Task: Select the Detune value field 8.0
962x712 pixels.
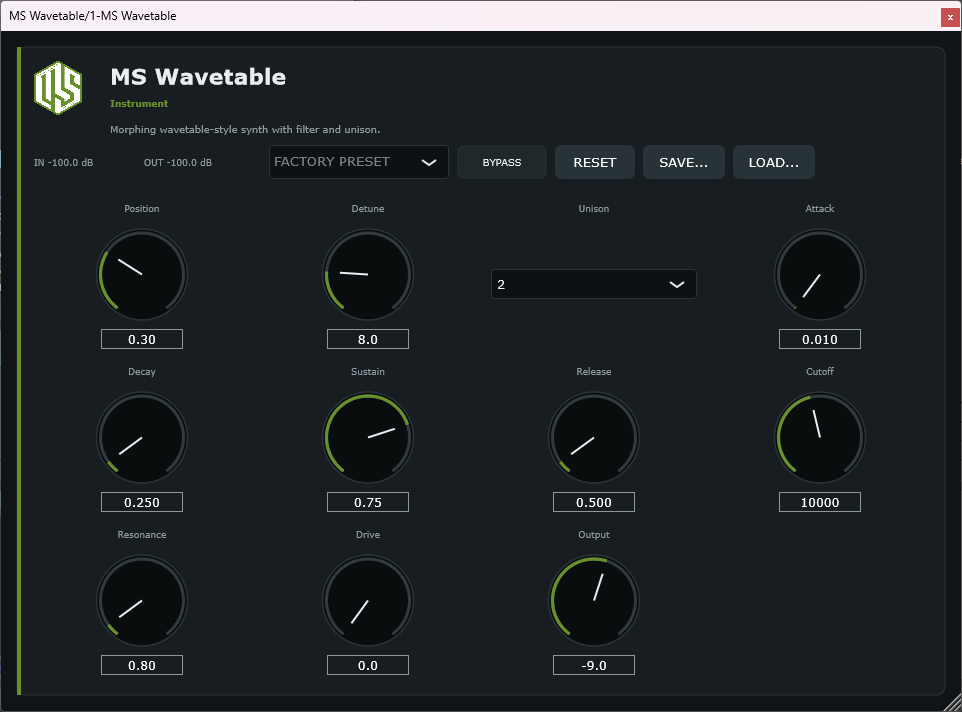Action: 367,339
